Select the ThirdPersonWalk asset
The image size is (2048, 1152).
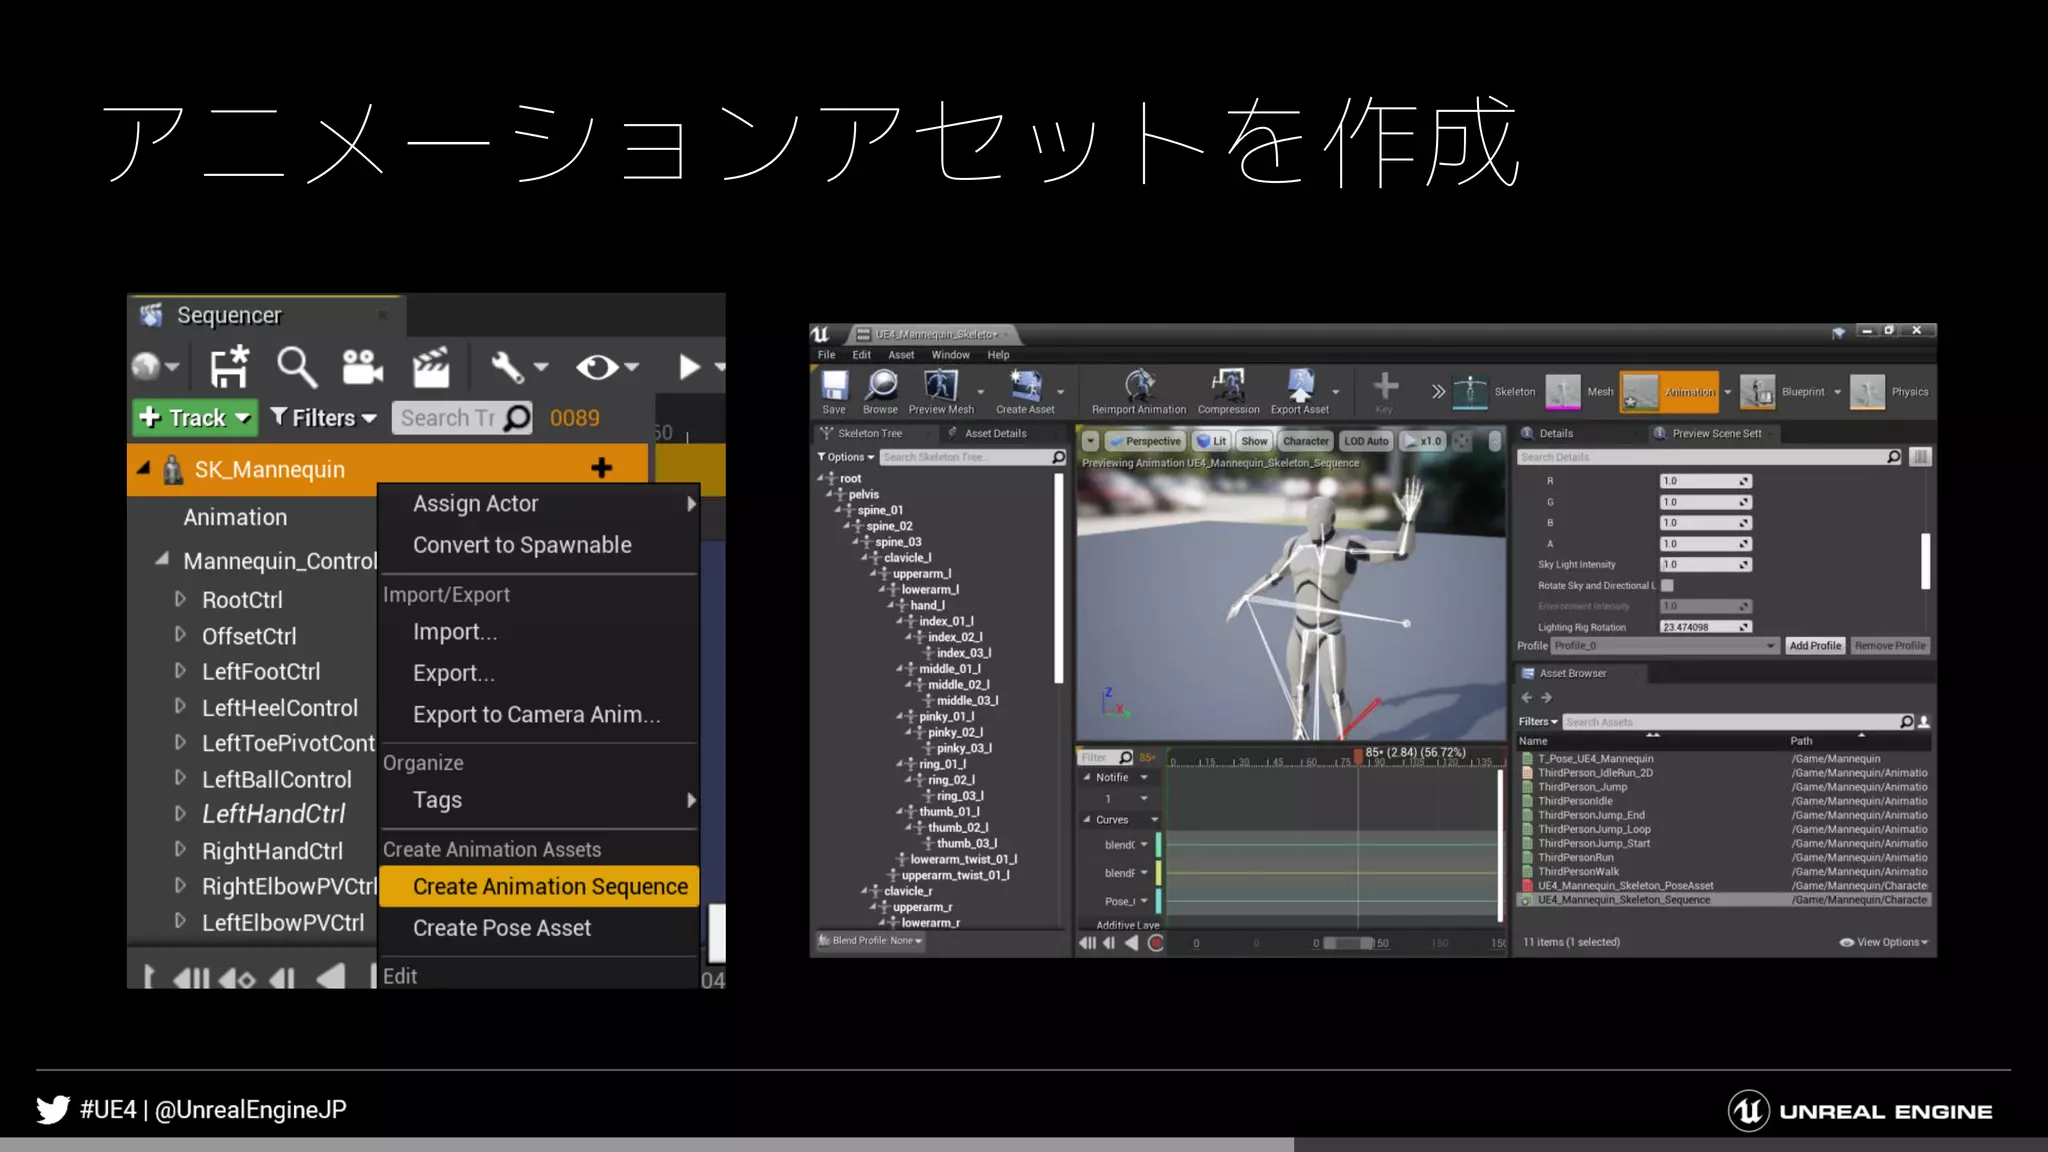coord(1724,872)
